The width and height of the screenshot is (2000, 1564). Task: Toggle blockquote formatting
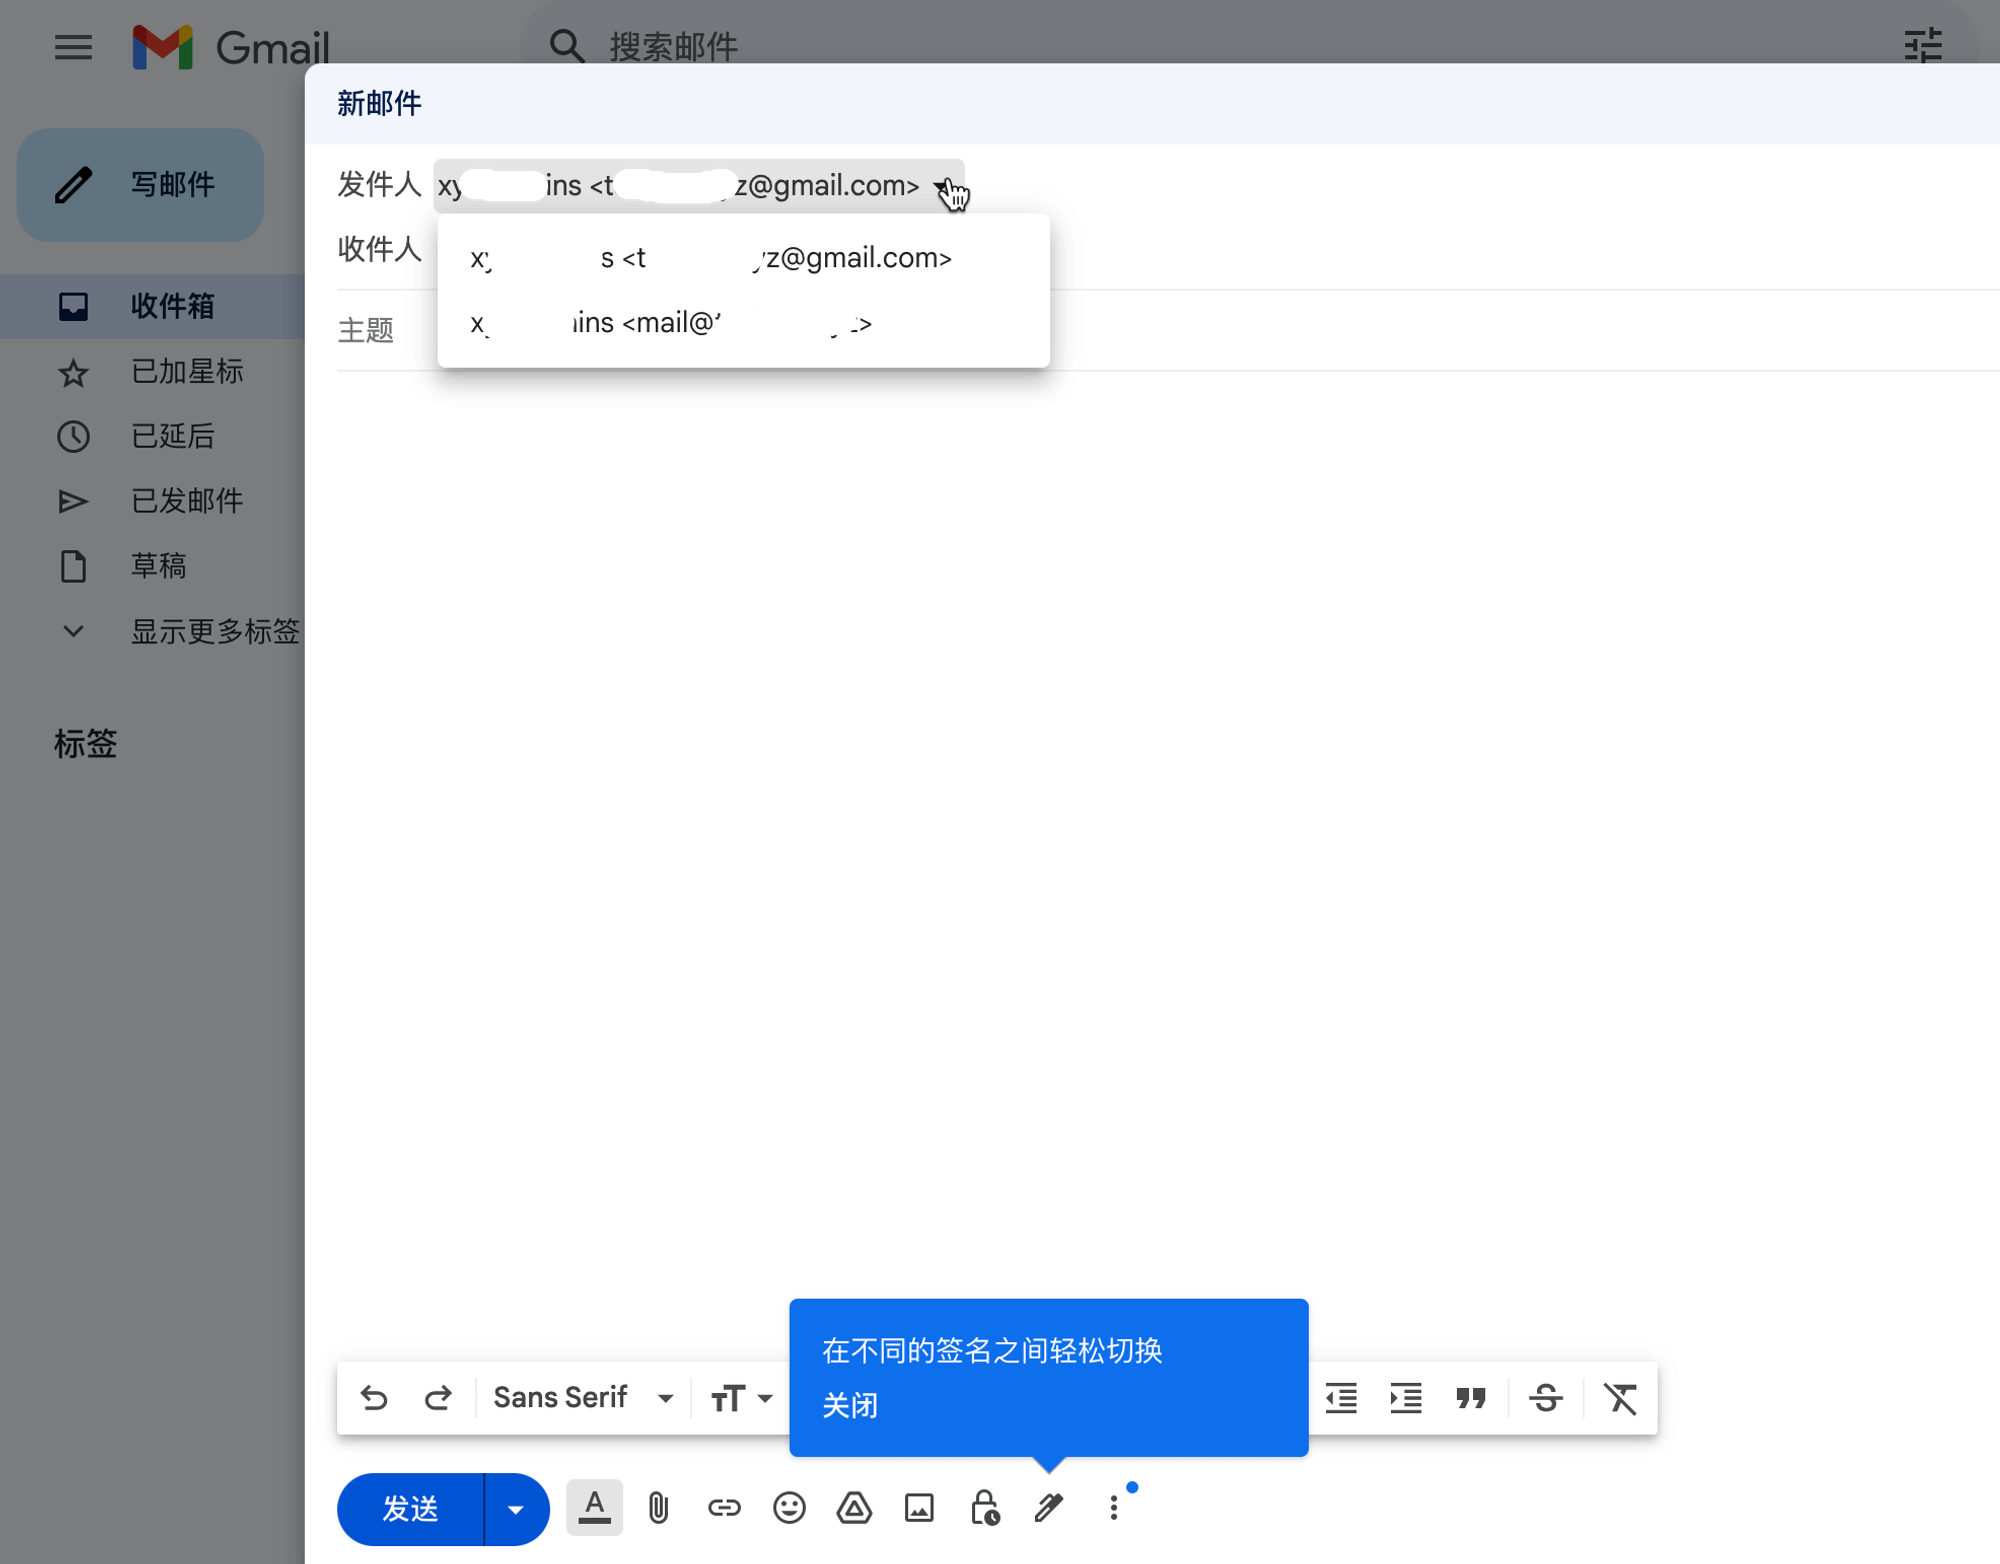click(x=1471, y=1398)
